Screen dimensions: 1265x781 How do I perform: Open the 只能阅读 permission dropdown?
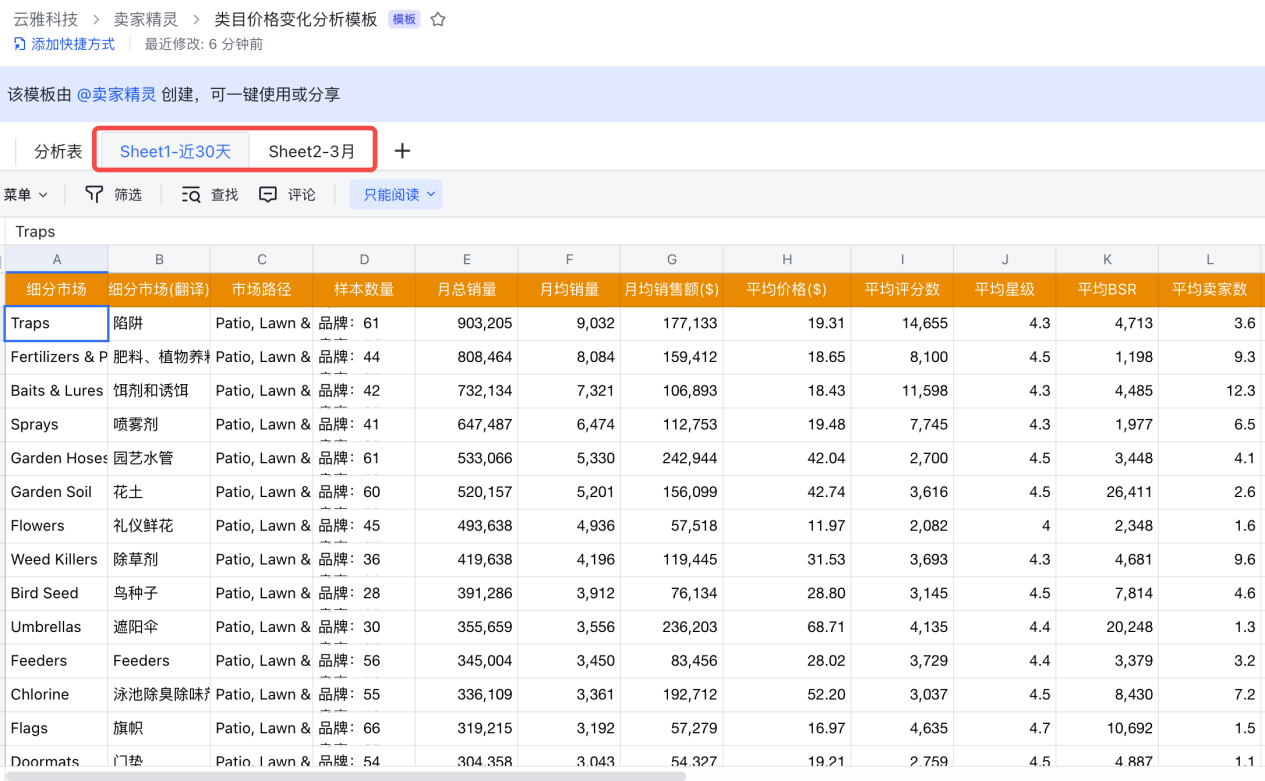click(396, 195)
